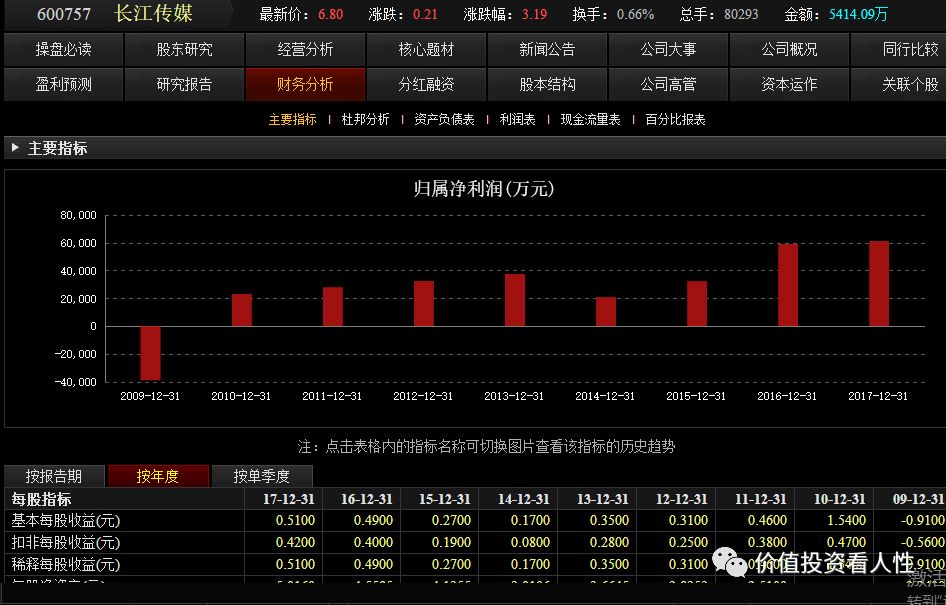Click the 2011-12-31 profit bar
Viewport: 946px width, 605px height.
coord(332,306)
